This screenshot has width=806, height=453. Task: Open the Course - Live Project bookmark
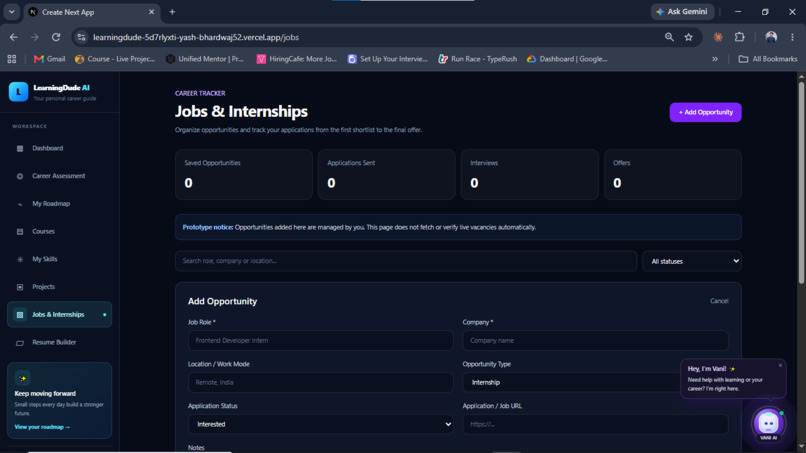(115, 59)
